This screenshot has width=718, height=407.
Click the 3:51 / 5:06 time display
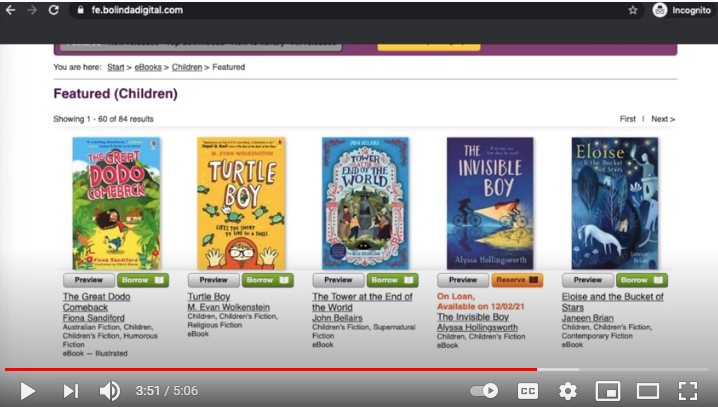pos(167,391)
